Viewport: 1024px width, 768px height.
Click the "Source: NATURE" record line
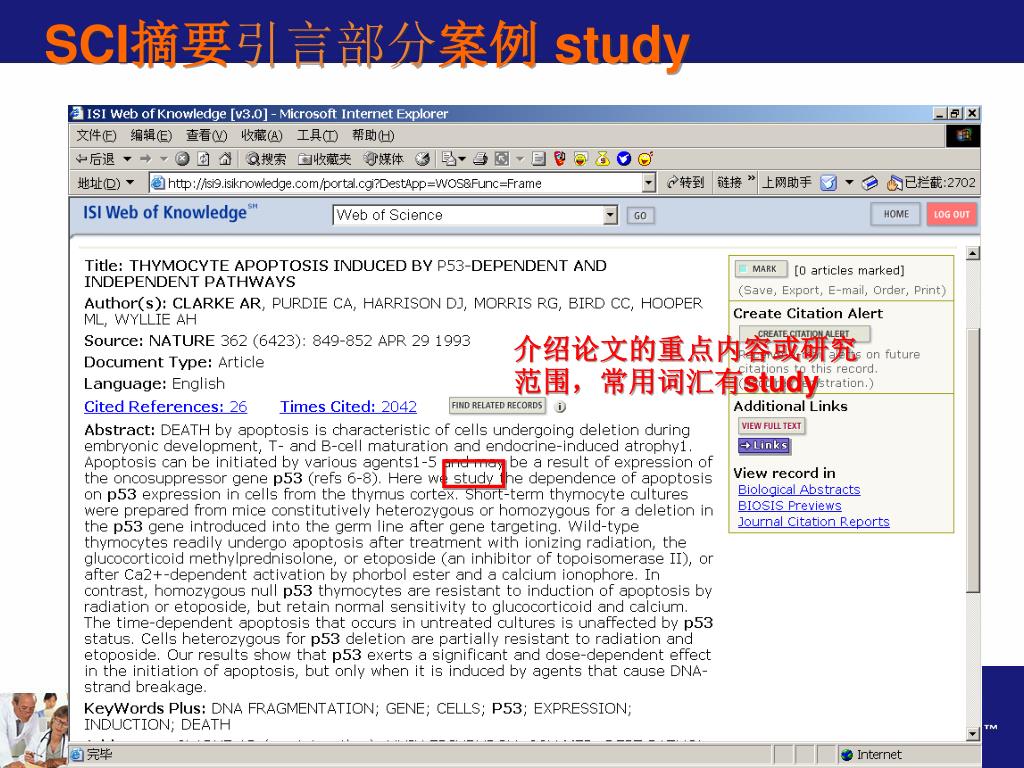pos(277,341)
